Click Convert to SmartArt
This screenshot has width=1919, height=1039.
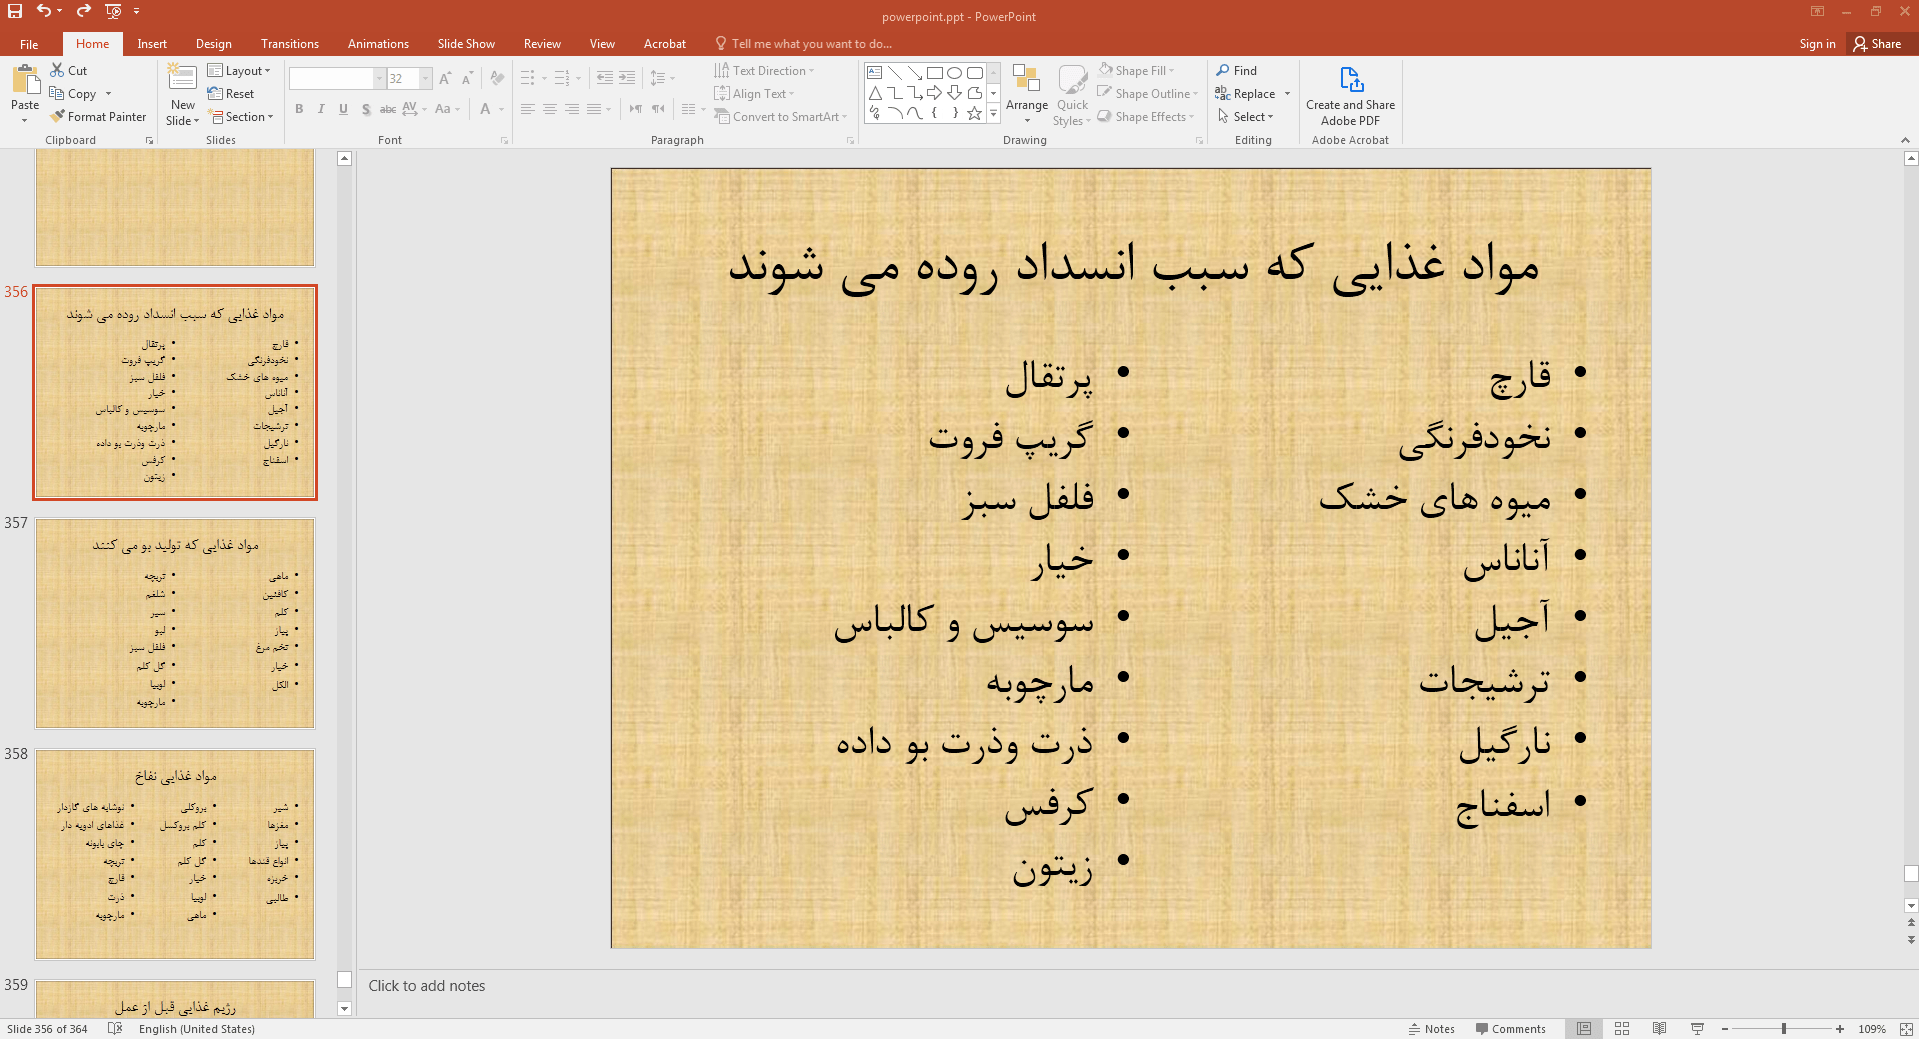click(x=781, y=116)
